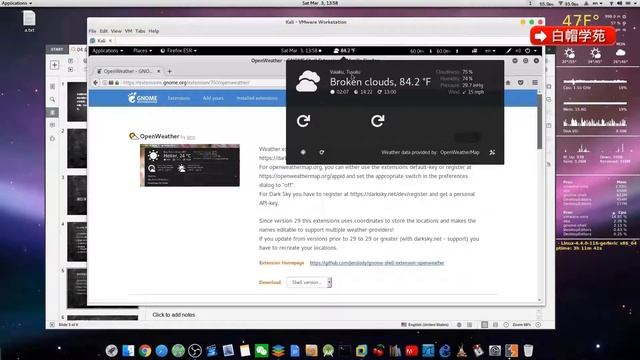Click the add slide plus button in presentation
Screen dimensions: 640x360
point(54,65)
